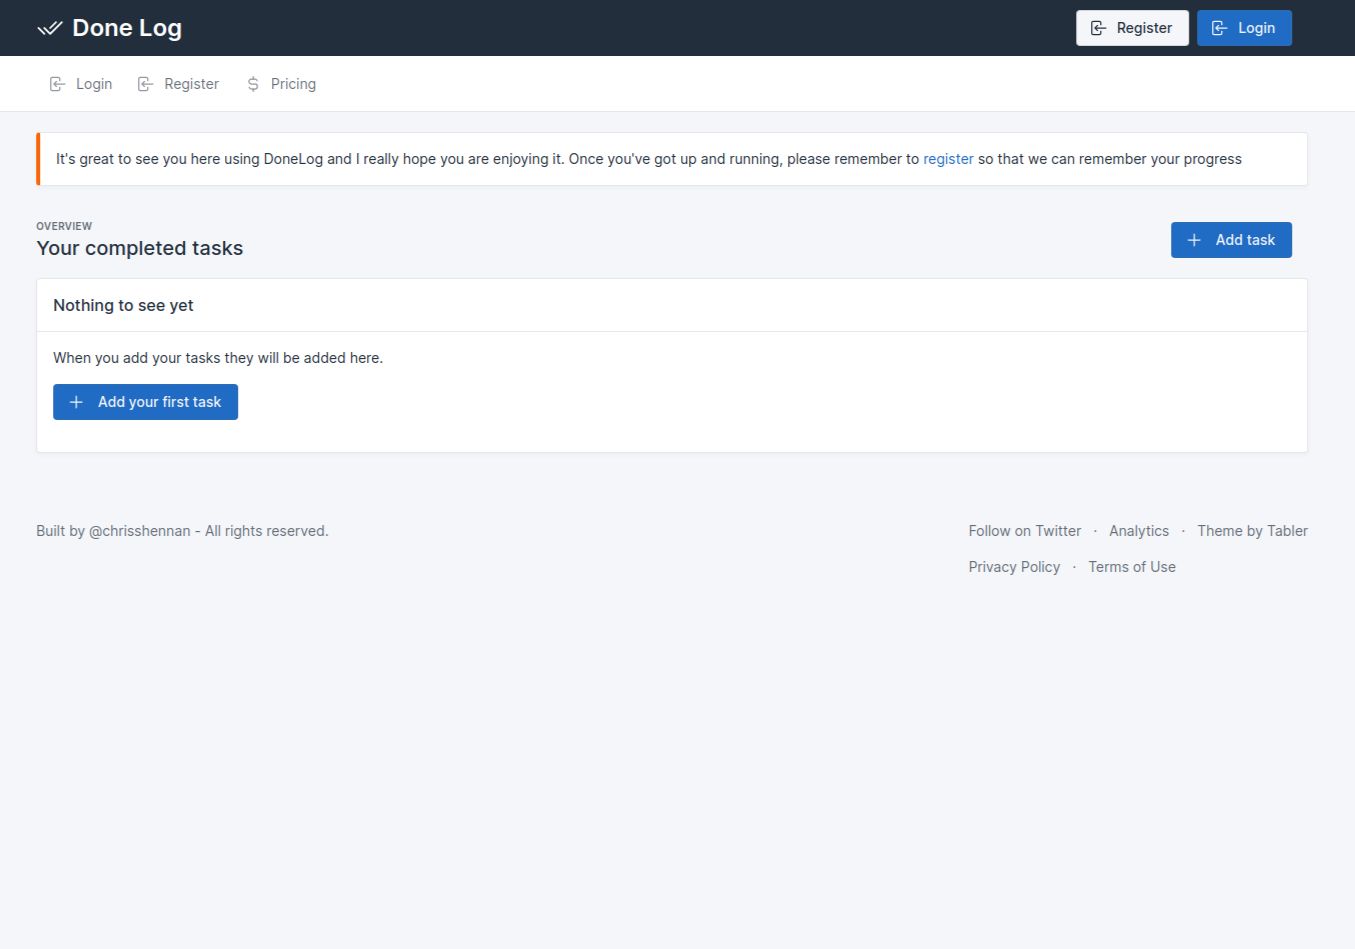This screenshot has height=949, width=1355.
Task: Click the Analytics footer link
Action: coord(1139,530)
